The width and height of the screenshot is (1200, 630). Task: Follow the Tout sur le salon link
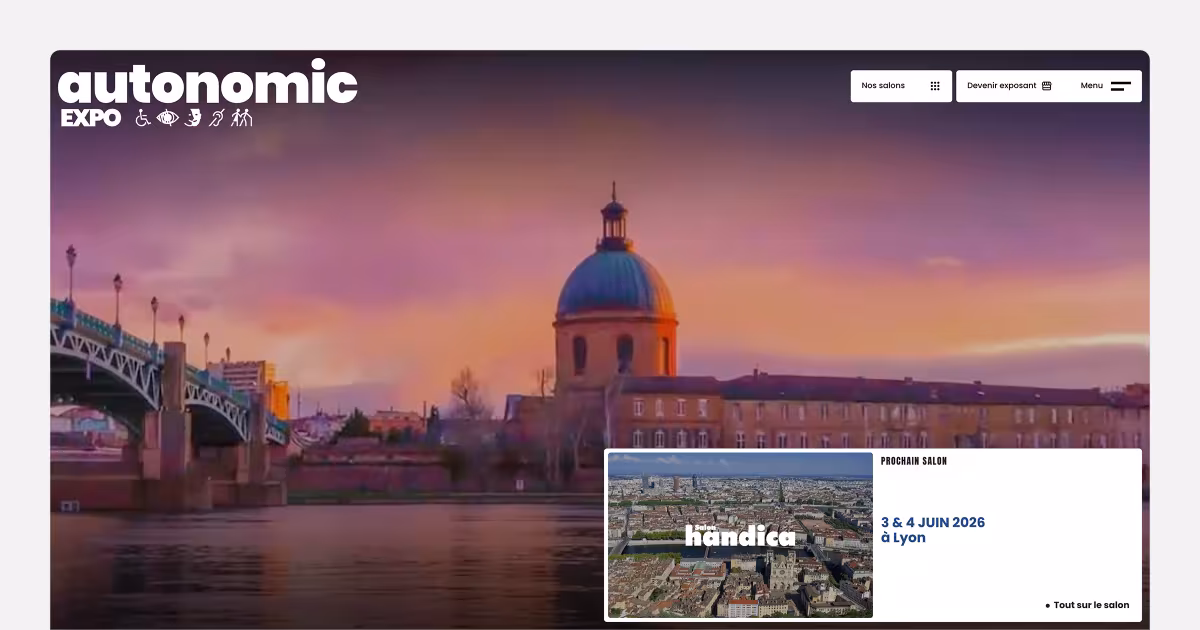1090,605
